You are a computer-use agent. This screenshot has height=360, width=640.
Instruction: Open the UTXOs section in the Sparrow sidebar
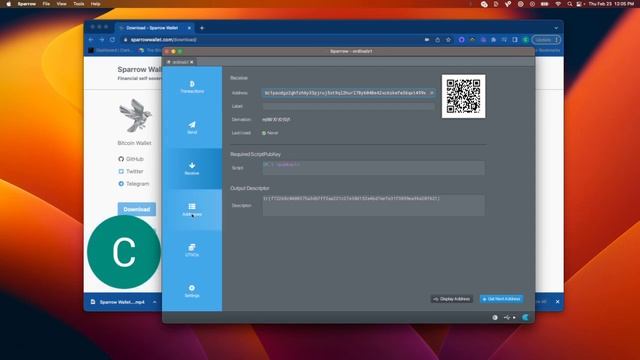click(192, 250)
